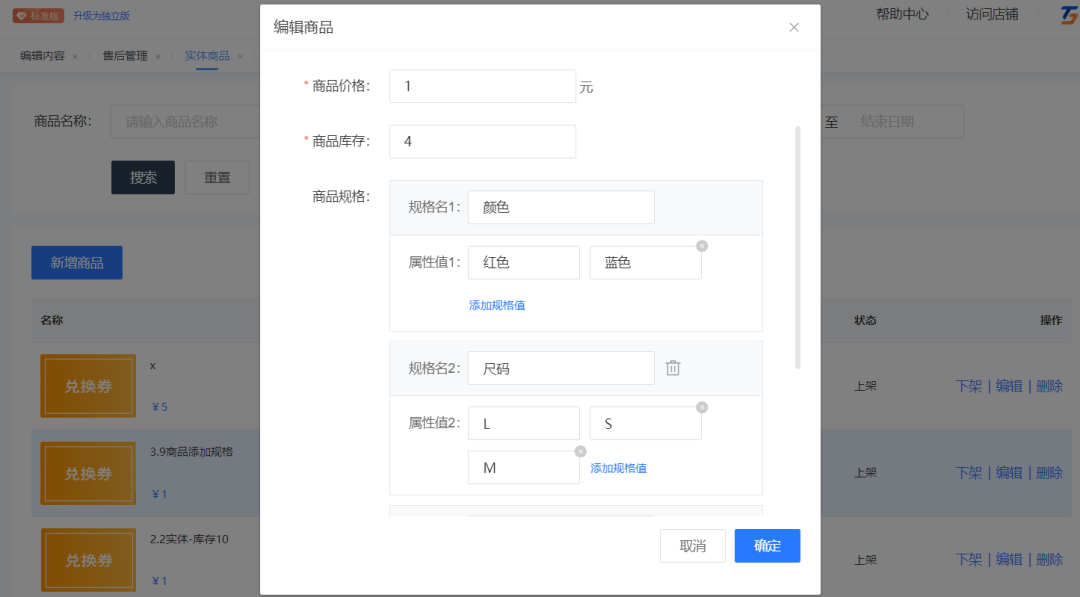Close the 售后管理 tab

(158, 56)
